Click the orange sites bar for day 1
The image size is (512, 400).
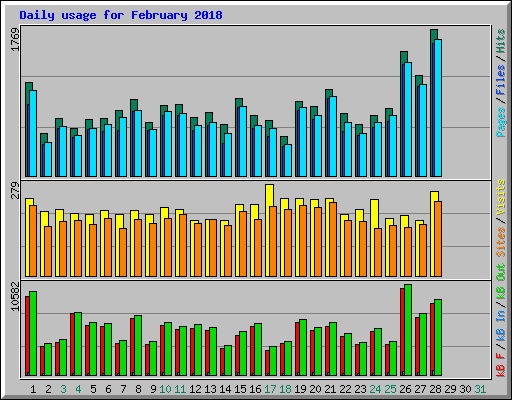point(33,241)
